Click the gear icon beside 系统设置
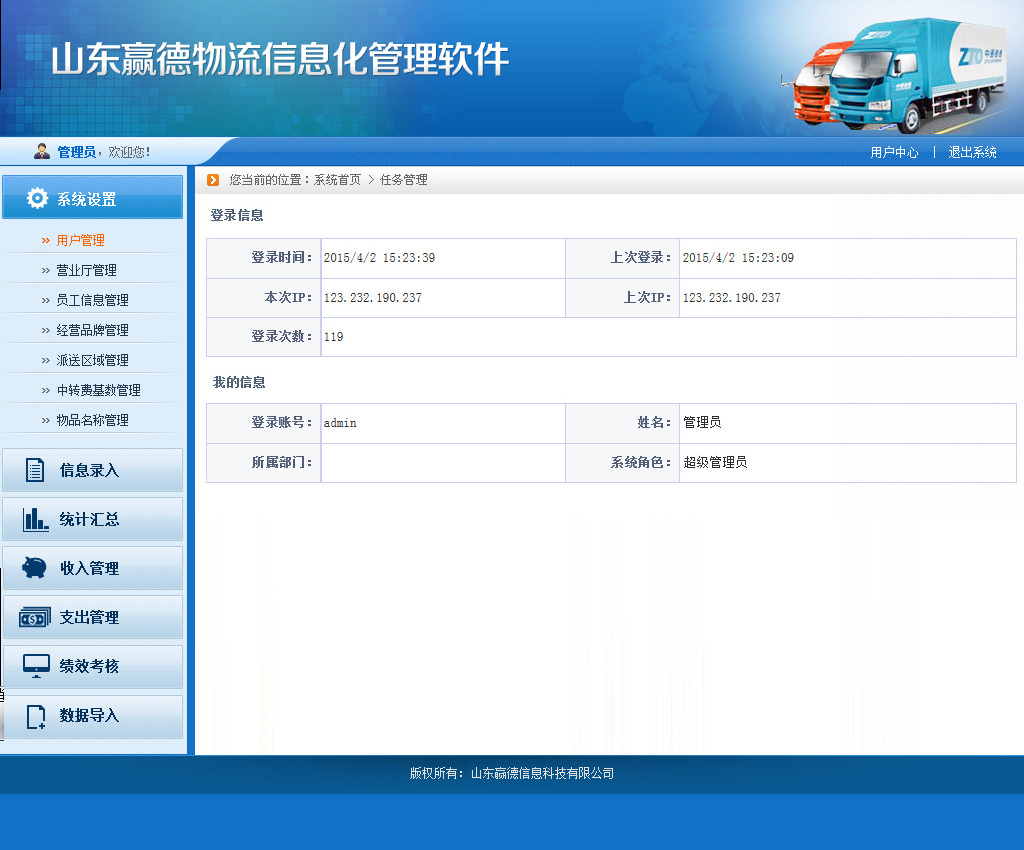 tap(37, 198)
